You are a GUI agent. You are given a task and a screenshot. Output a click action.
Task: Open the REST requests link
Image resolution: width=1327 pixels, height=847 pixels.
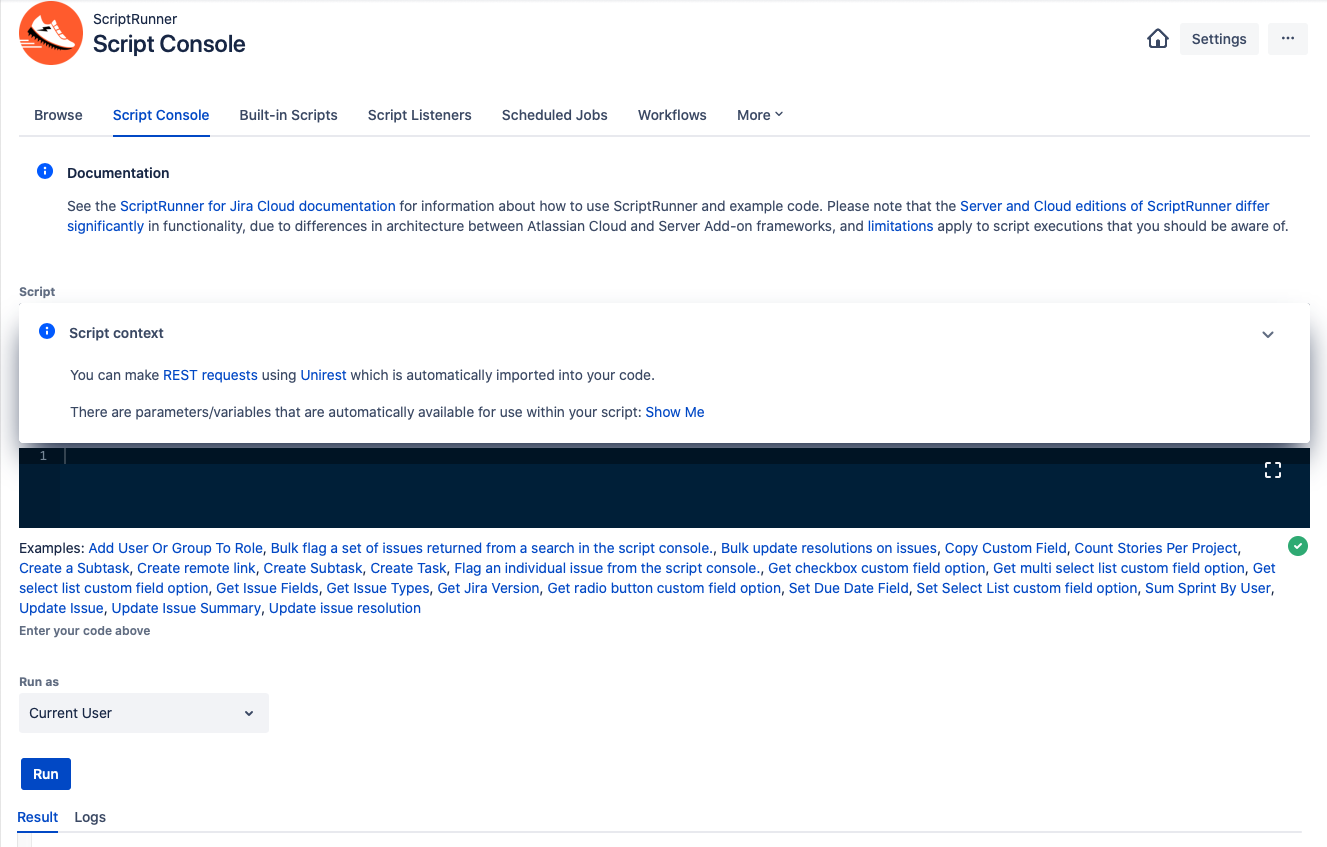click(210, 375)
